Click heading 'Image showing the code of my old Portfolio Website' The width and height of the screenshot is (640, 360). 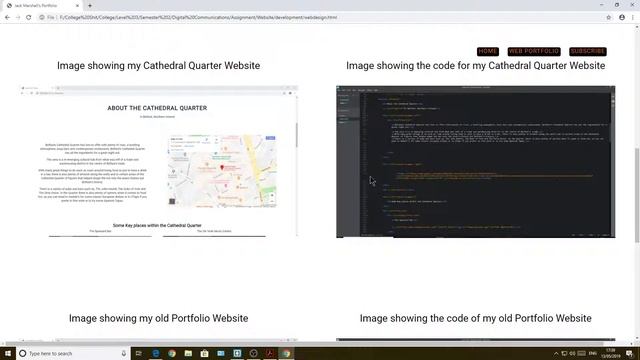(476, 318)
